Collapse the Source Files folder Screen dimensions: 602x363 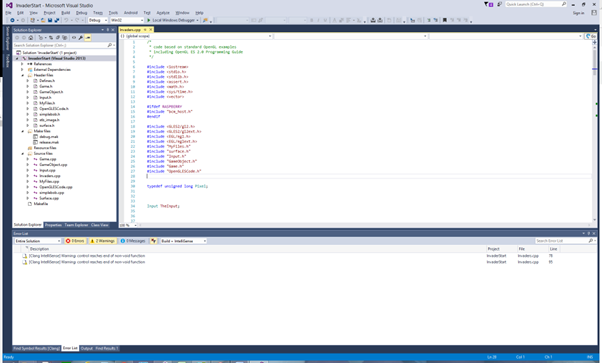[22, 153]
